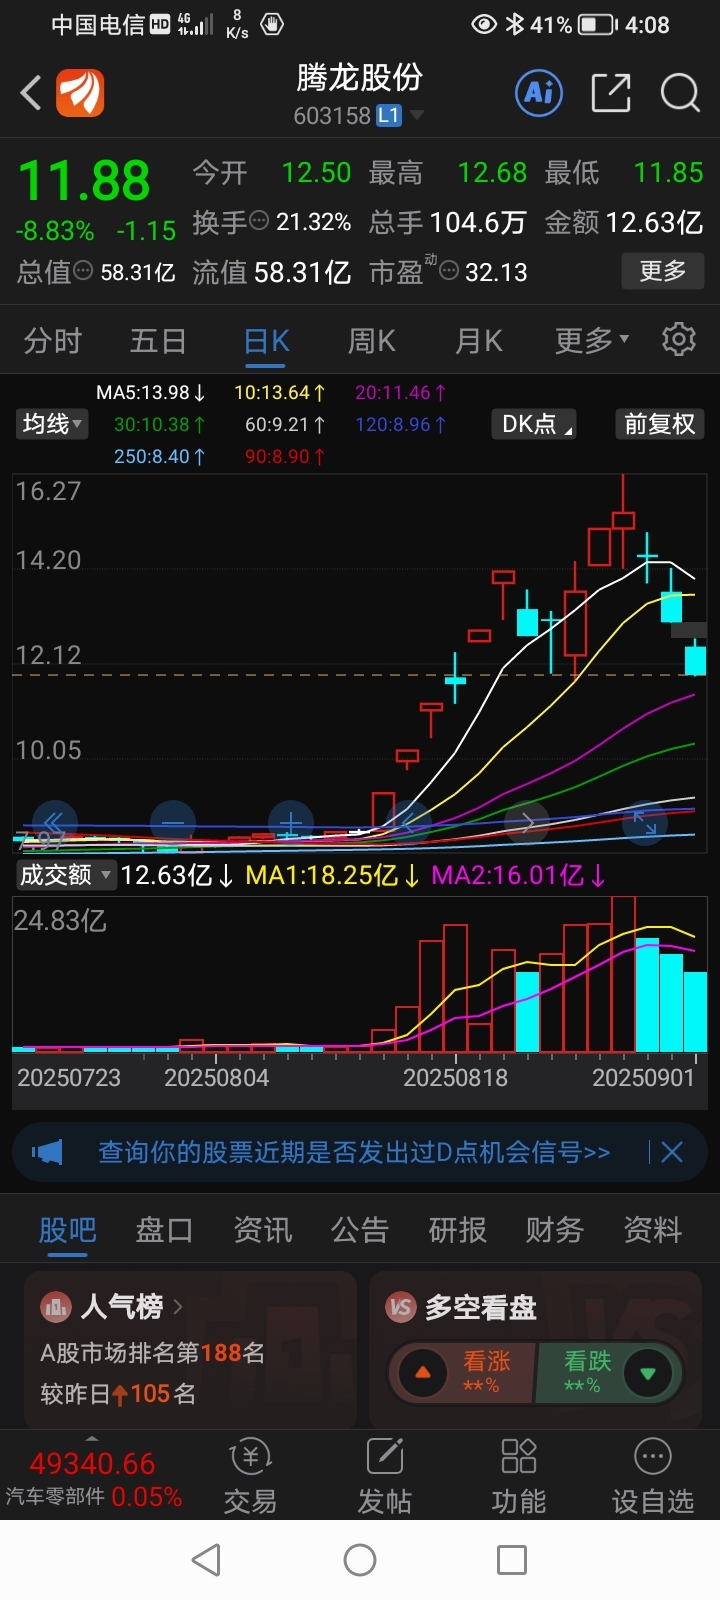This screenshot has width=720, height=1600.
Task: Open 发帖 post icon
Action: [385, 1457]
